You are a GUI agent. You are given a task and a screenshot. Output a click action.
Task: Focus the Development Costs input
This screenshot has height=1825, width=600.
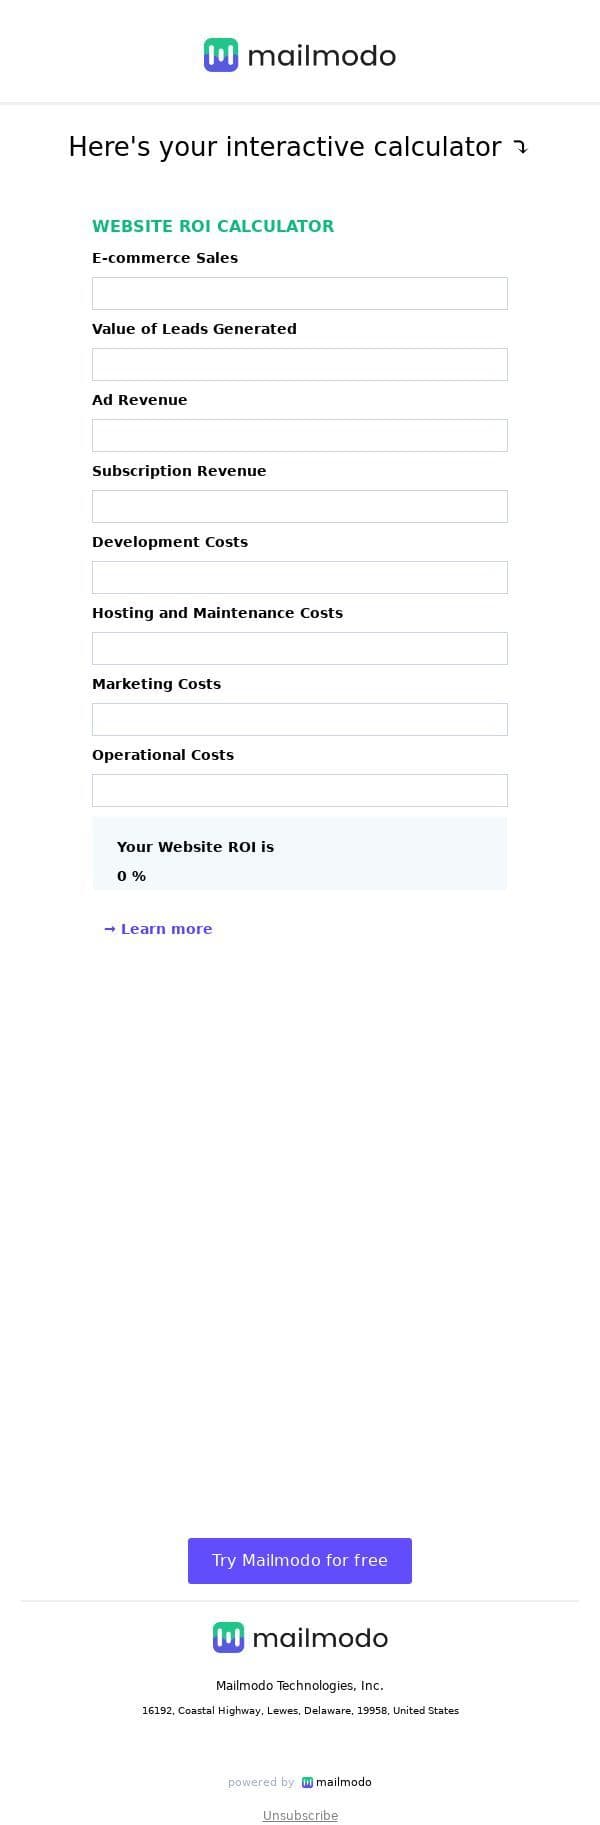[300, 578]
